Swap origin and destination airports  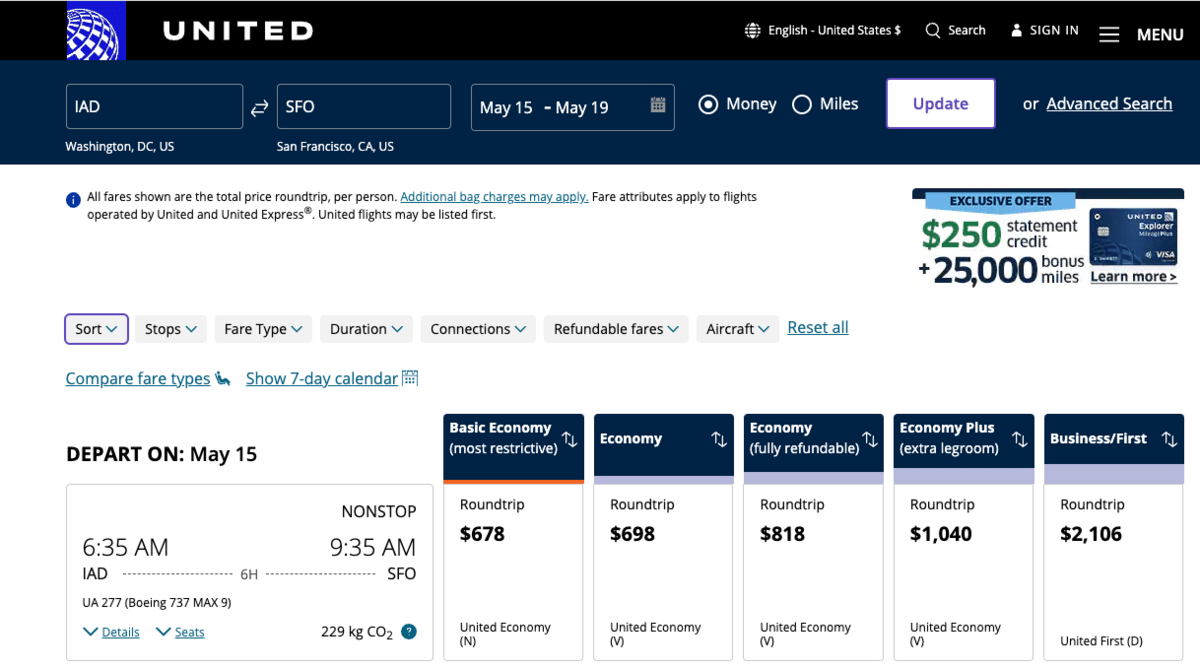[260, 108]
